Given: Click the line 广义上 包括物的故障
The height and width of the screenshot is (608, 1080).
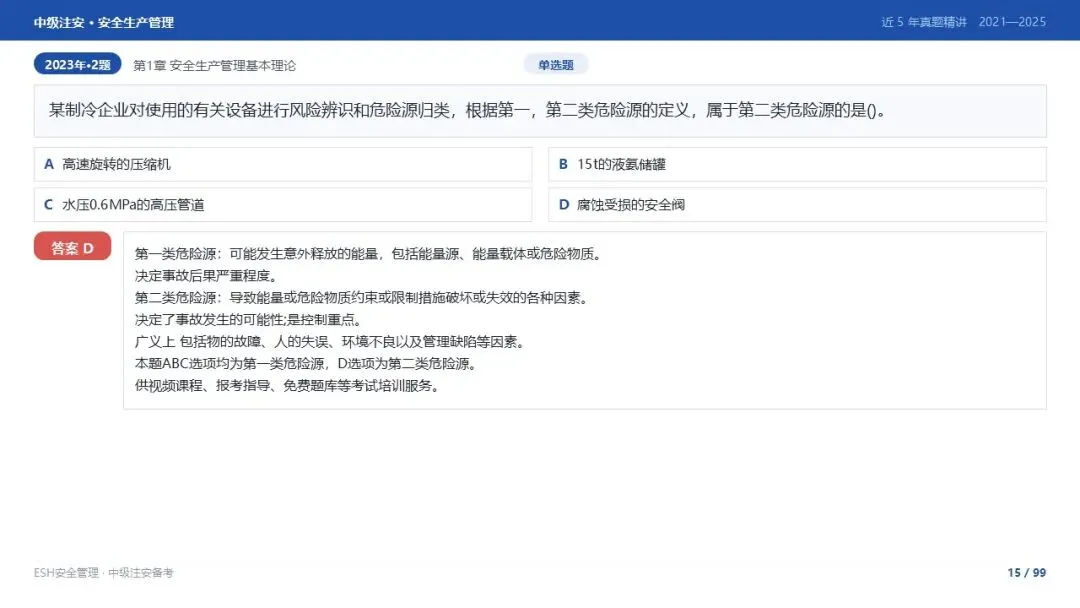Looking at the screenshot, I should pyautogui.click(x=331, y=342).
